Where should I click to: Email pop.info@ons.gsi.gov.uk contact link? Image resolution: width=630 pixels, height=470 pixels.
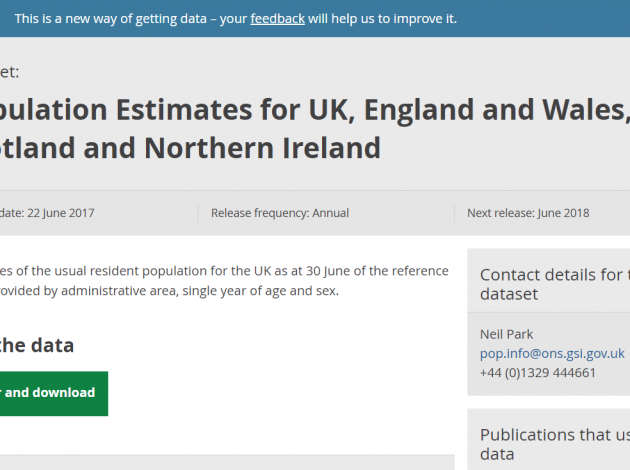click(552, 354)
